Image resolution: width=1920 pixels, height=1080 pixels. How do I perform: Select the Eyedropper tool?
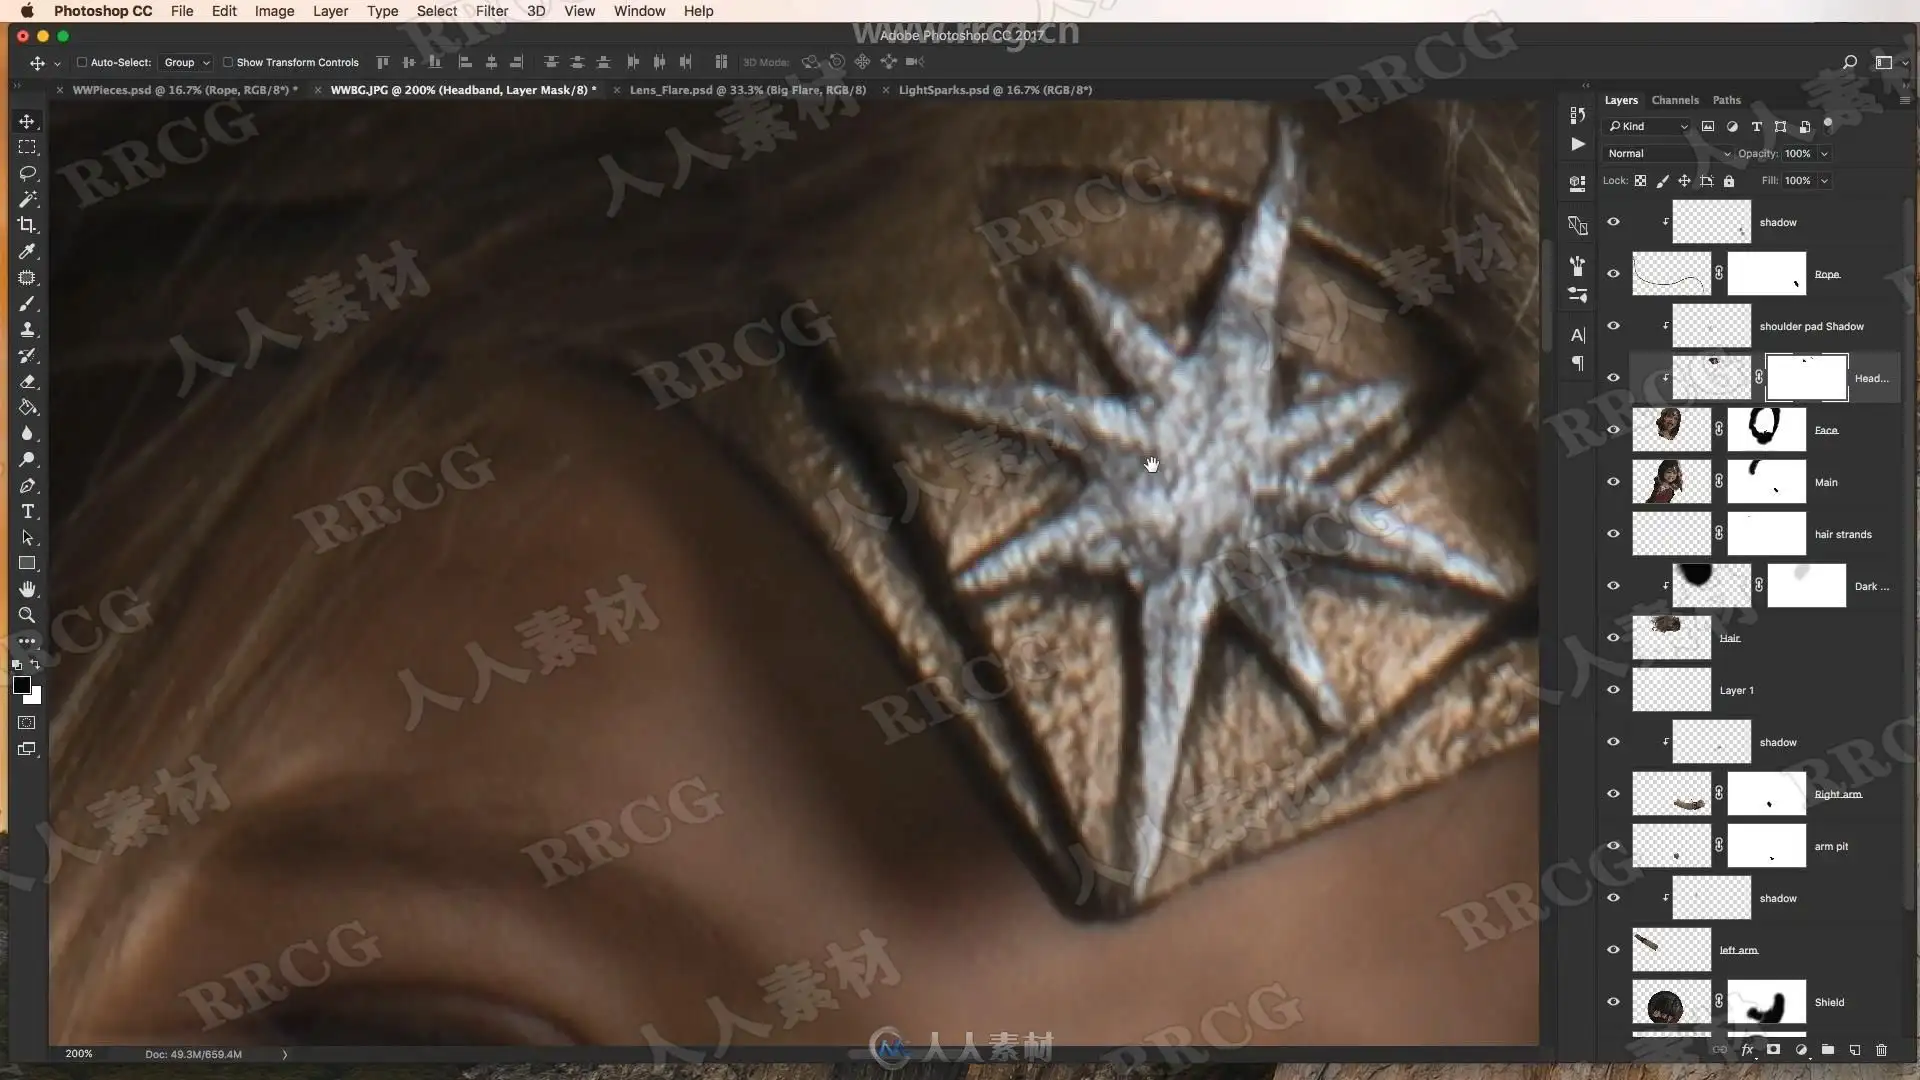pos(27,251)
